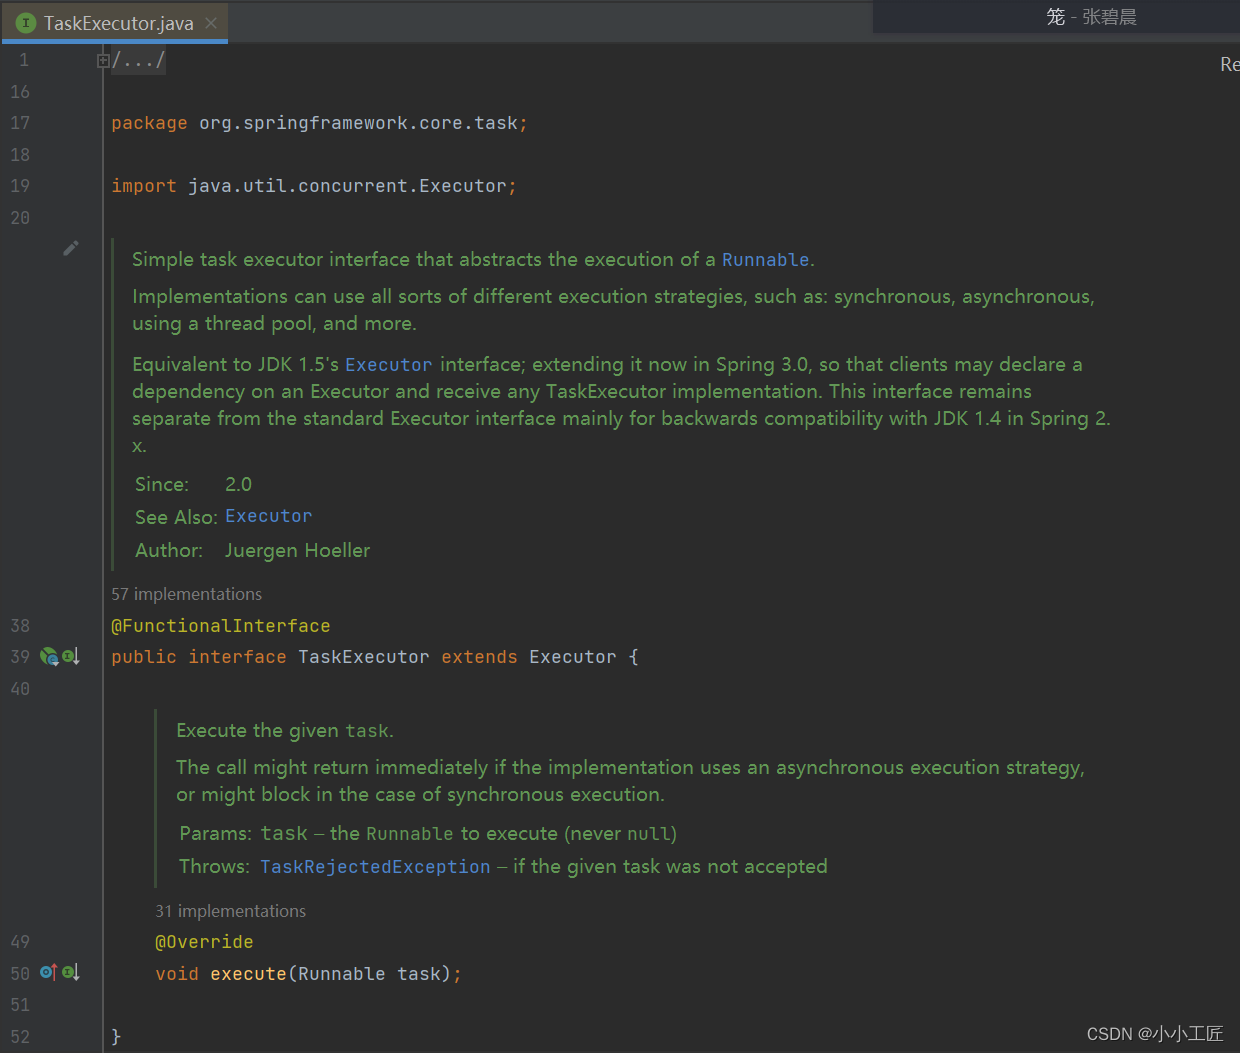Open the Runnable link in the class doc

coord(765,260)
